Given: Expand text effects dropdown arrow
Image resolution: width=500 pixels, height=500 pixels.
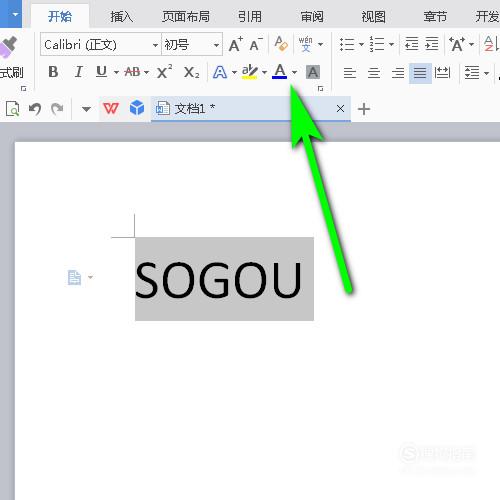Looking at the screenshot, I should click(234, 72).
